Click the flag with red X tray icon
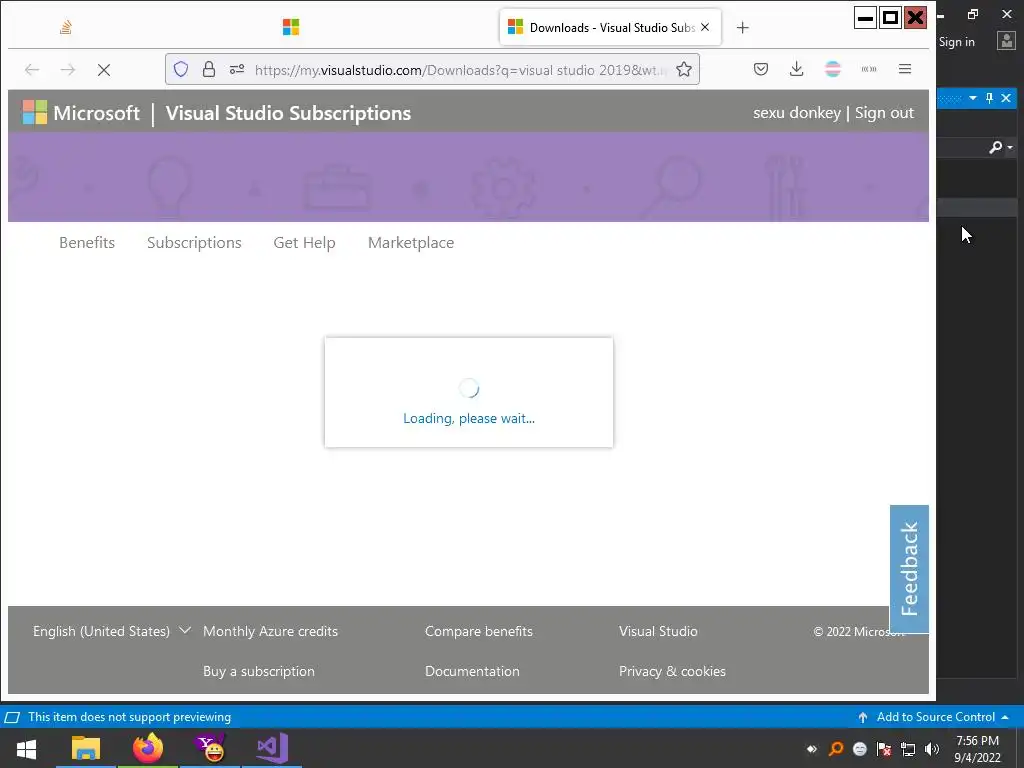Screen dimensions: 1024x768 pos(884,749)
